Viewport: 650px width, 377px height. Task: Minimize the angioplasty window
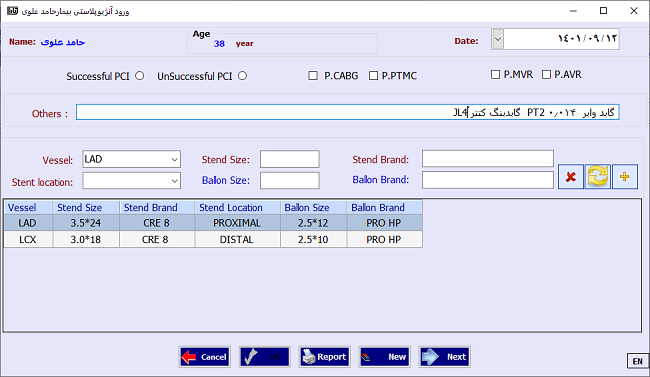tap(573, 11)
